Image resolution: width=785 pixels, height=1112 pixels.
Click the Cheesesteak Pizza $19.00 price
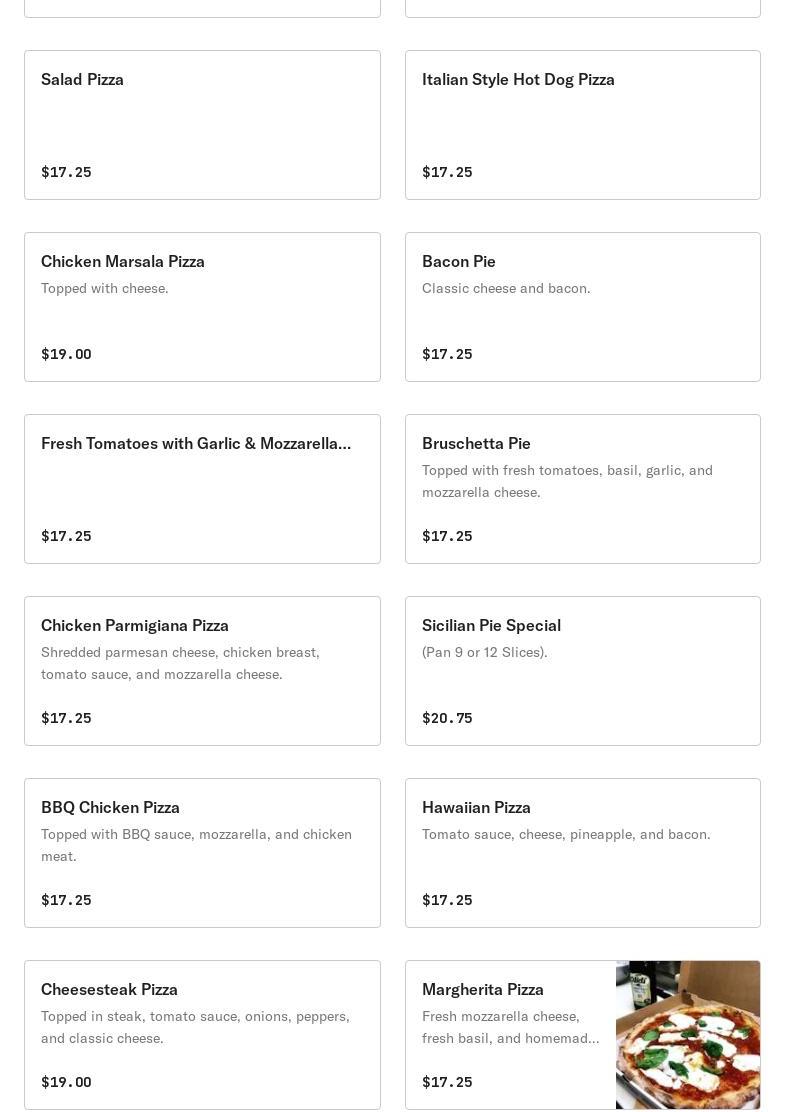66,1082
